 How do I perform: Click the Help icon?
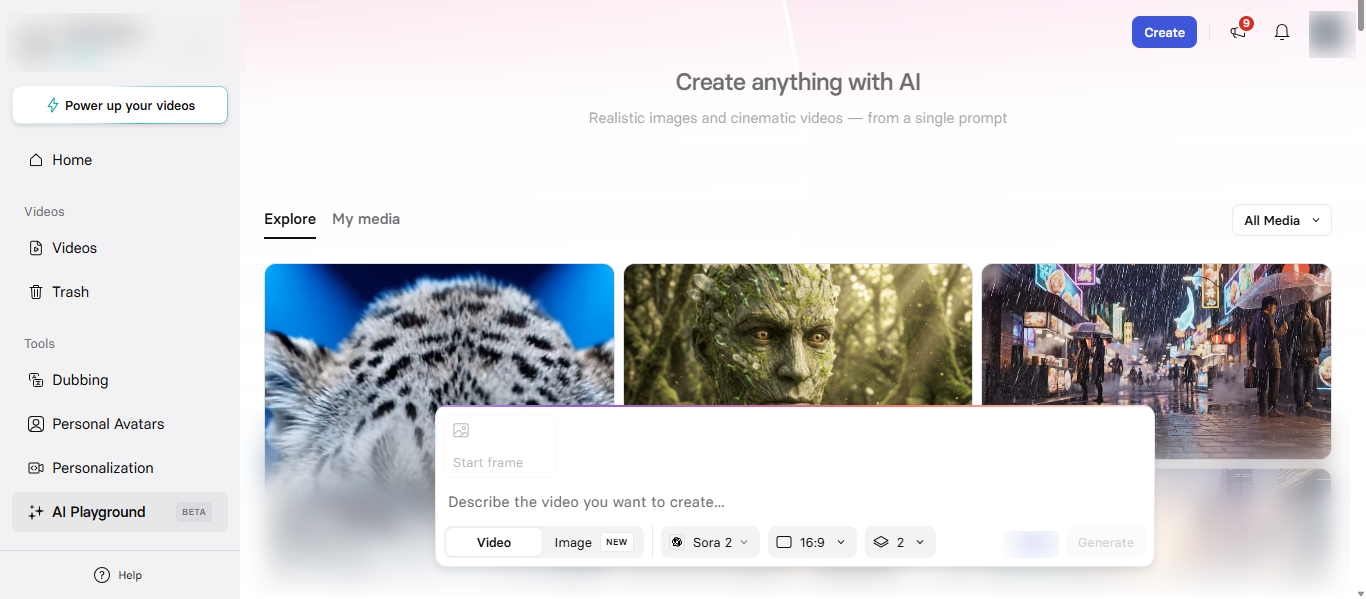102,575
